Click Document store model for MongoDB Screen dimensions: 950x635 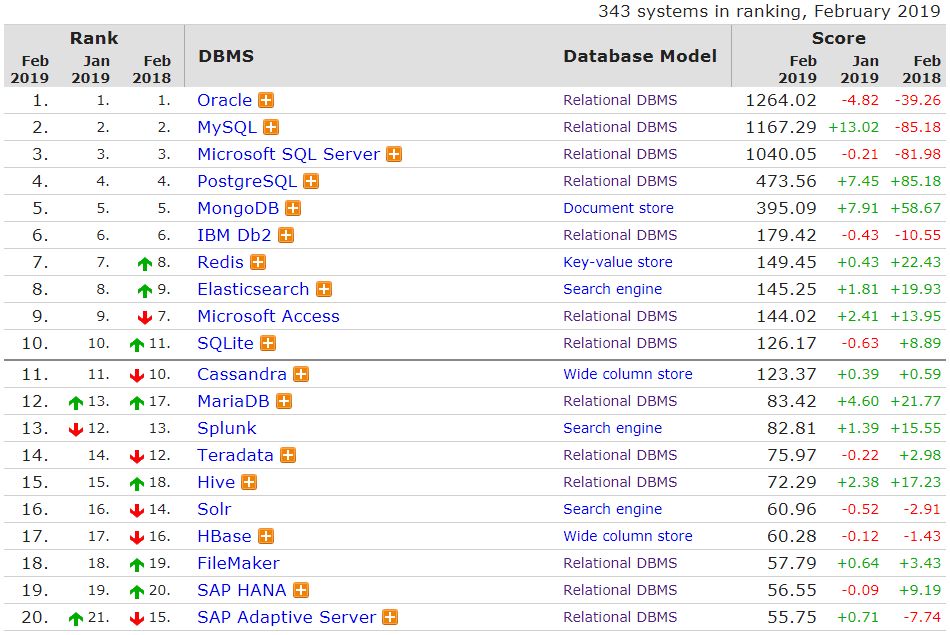click(618, 208)
